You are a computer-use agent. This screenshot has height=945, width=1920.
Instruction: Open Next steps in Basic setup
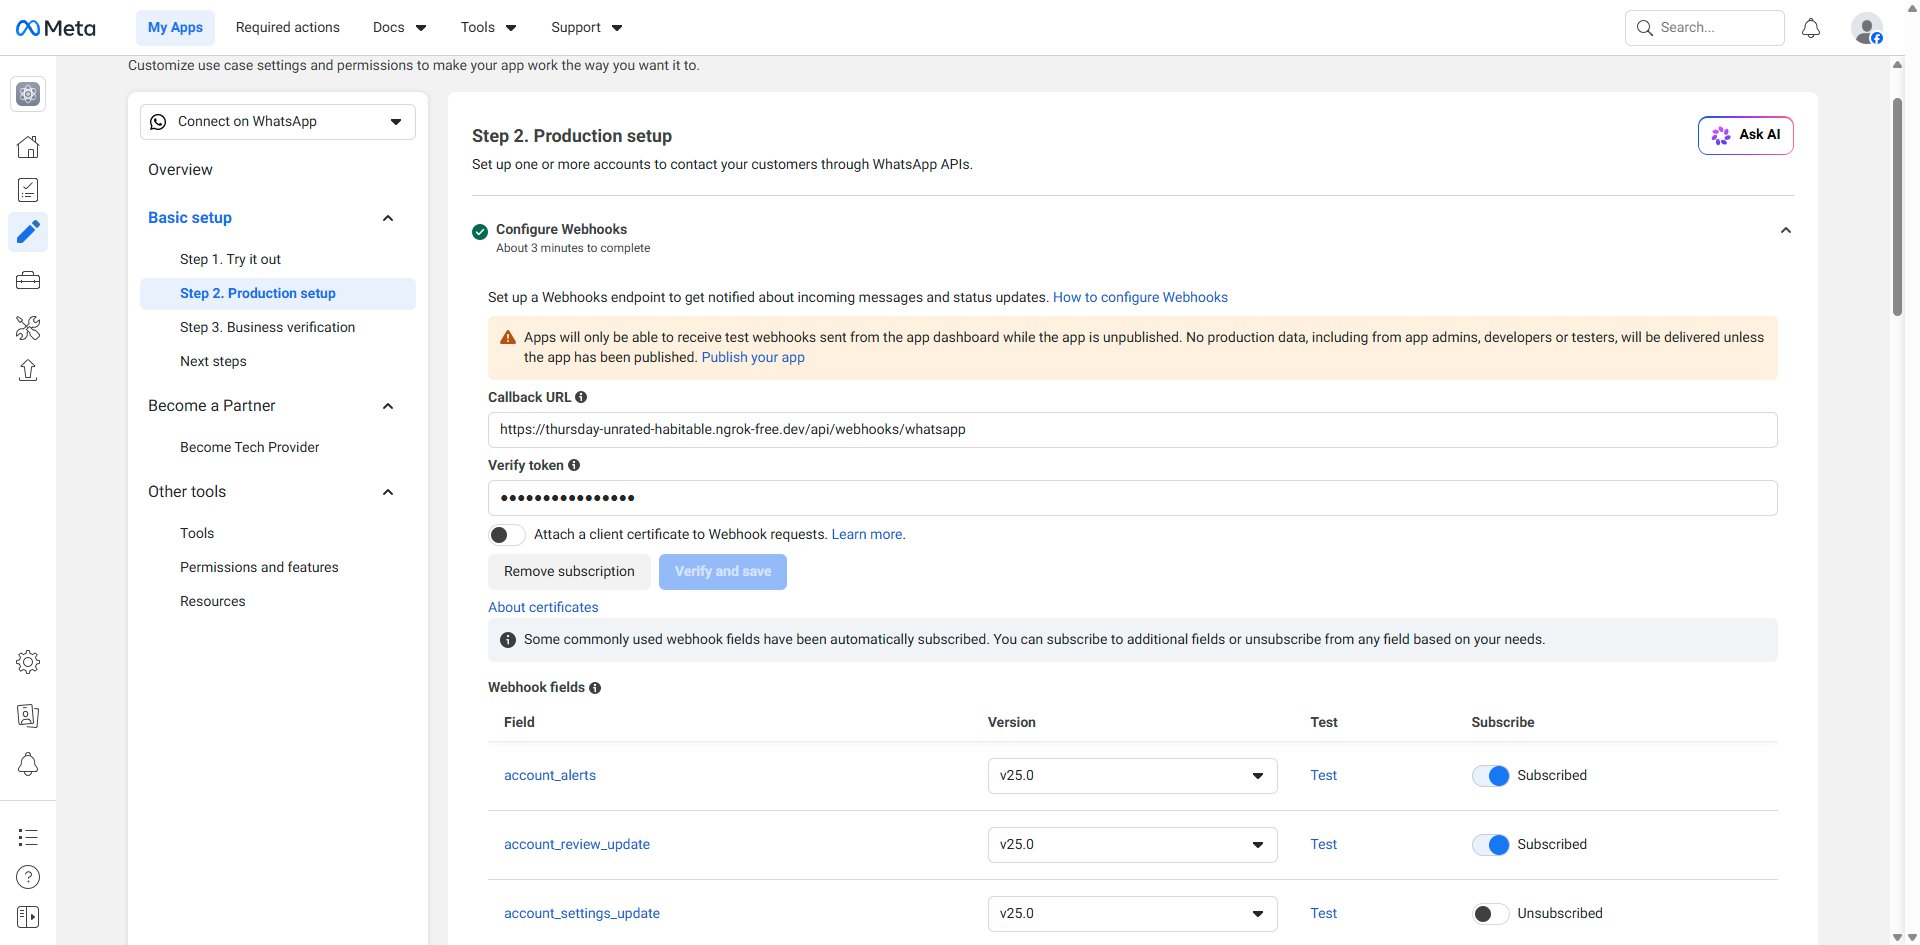pos(213,361)
